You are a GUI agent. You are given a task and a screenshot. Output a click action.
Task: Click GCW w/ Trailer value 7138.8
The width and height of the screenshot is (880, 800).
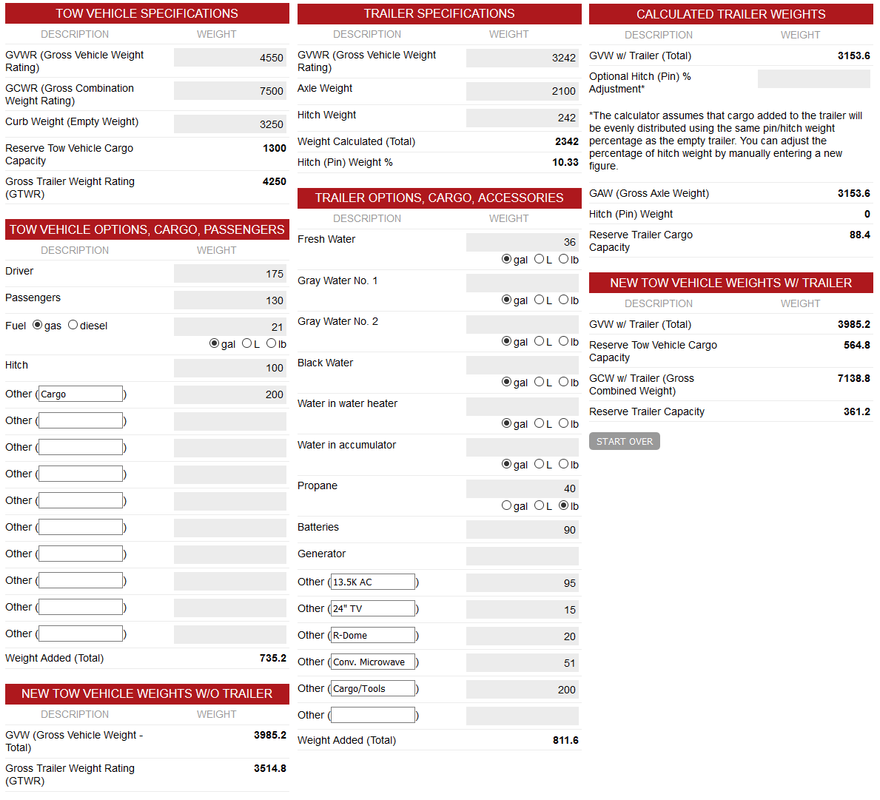pyautogui.click(x=854, y=380)
